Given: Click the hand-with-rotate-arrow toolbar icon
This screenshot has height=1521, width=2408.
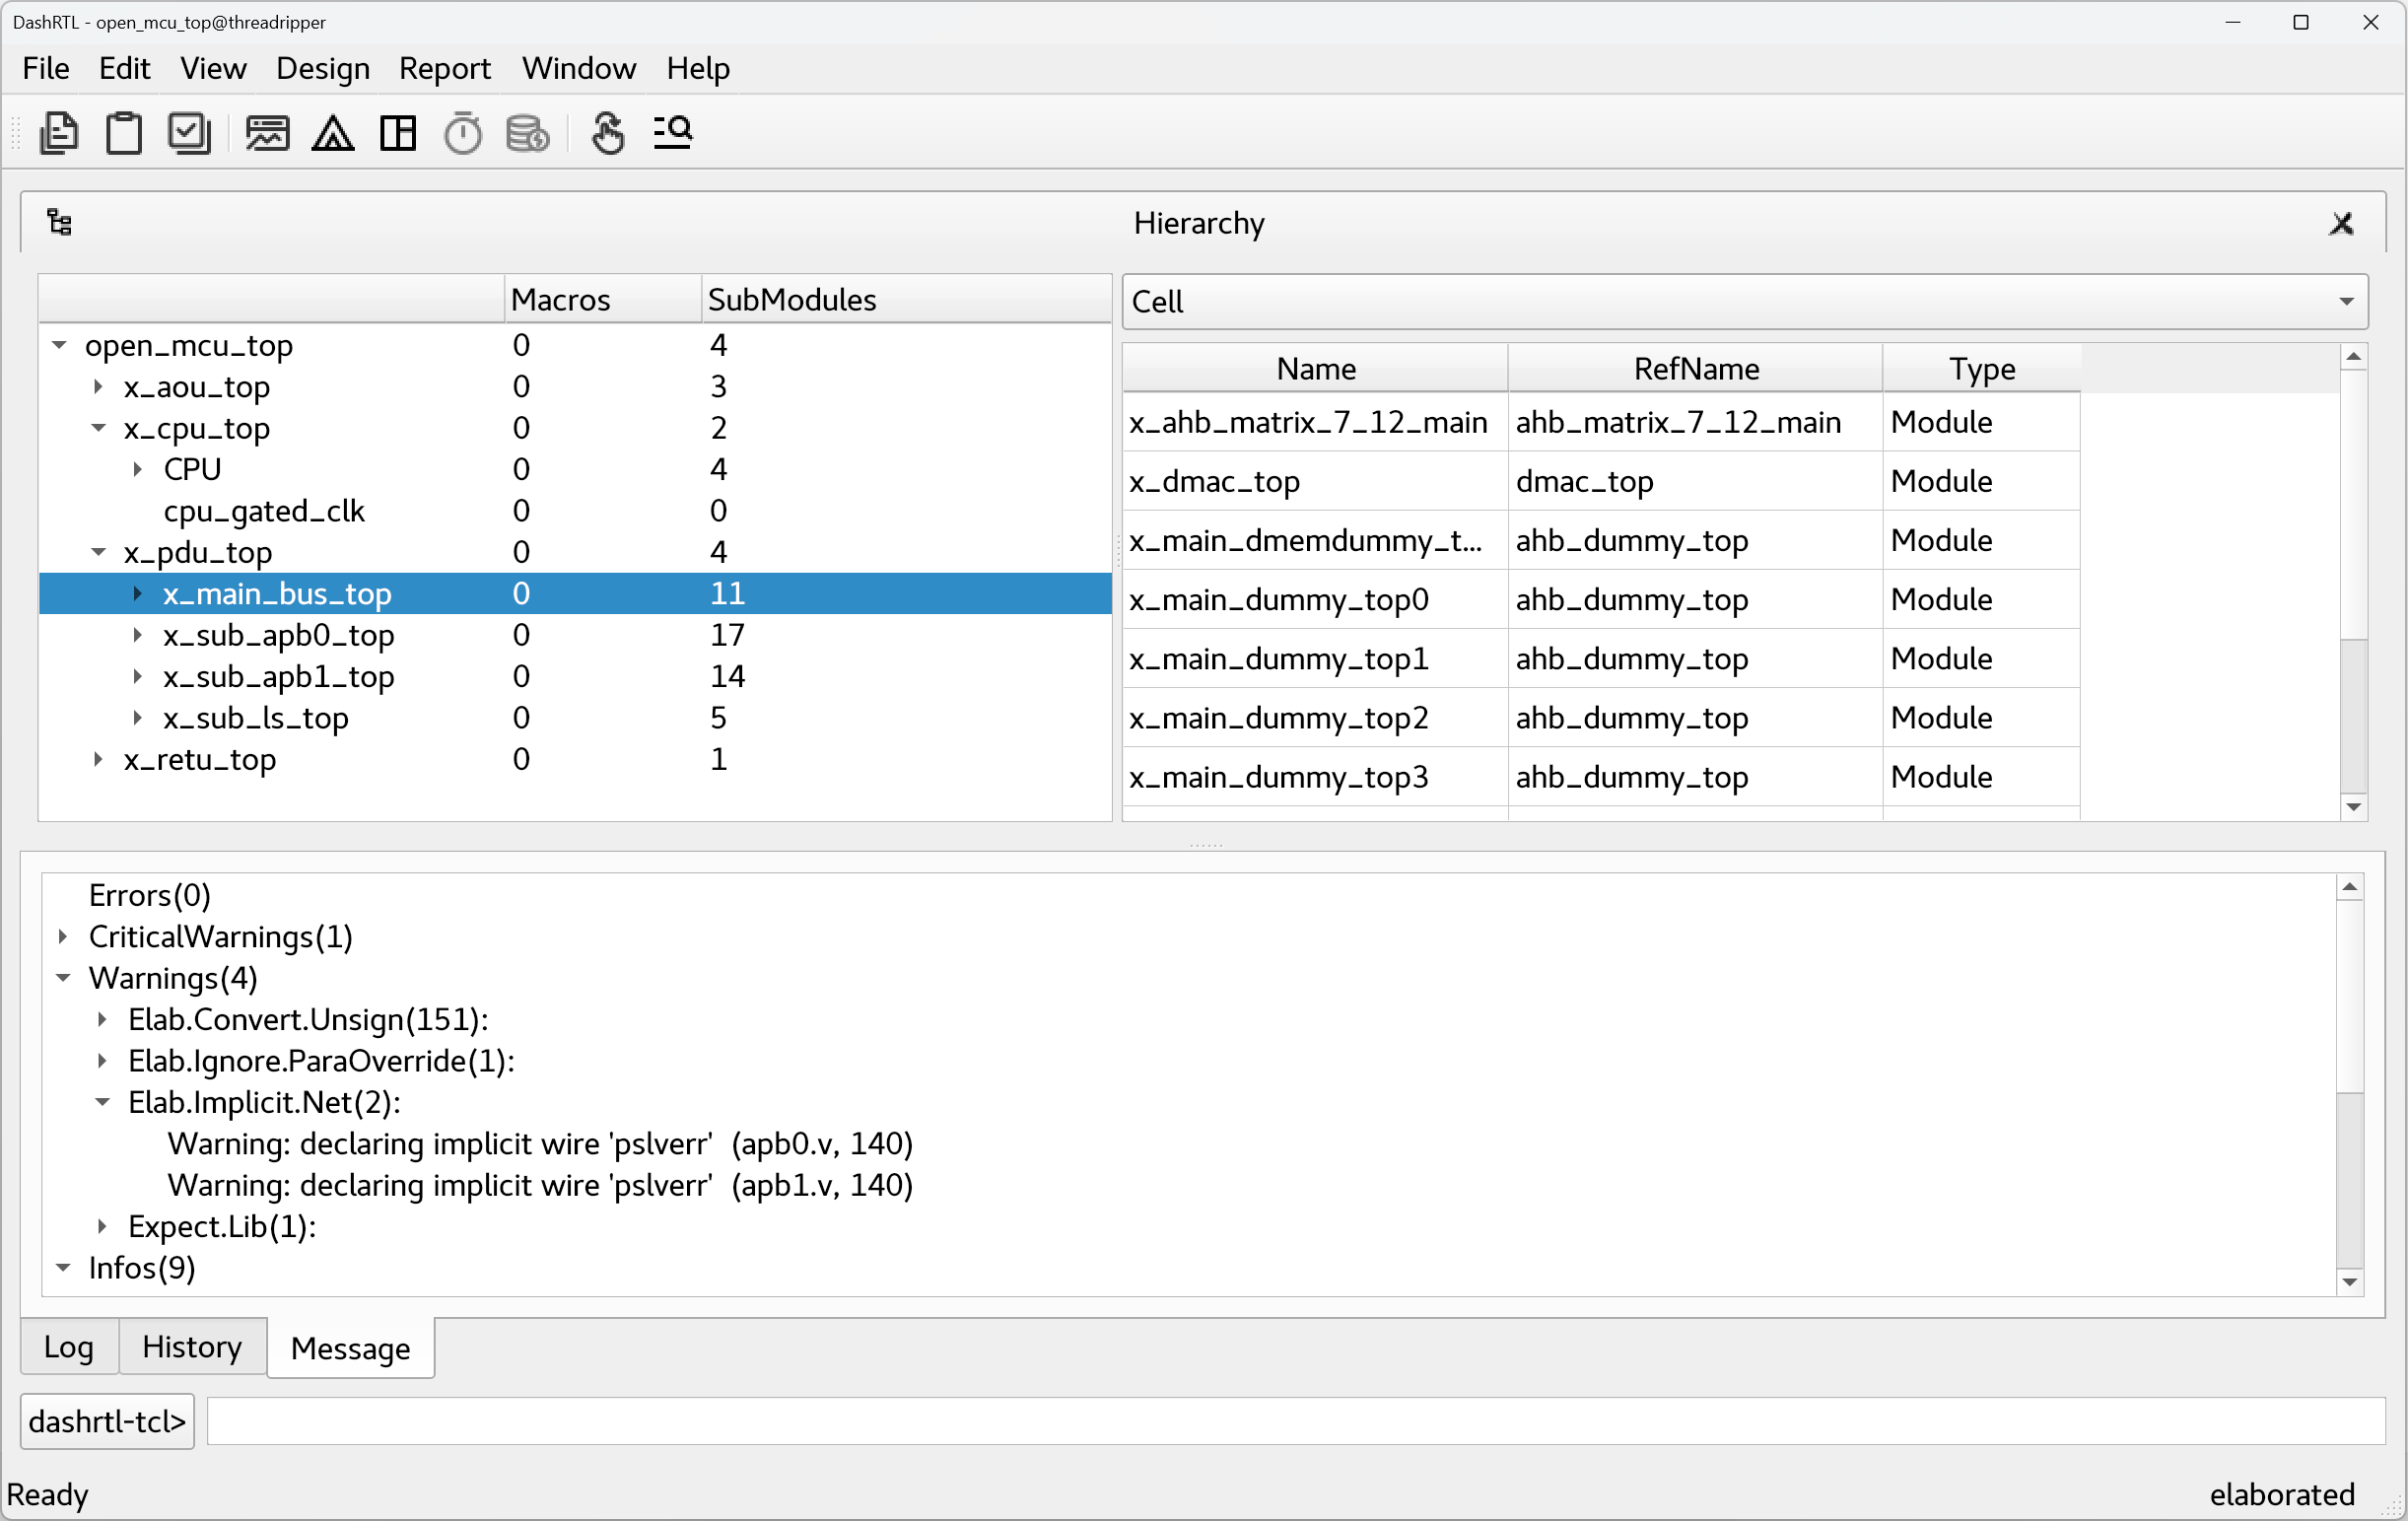Looking at the screenshot, I should 607,133.
